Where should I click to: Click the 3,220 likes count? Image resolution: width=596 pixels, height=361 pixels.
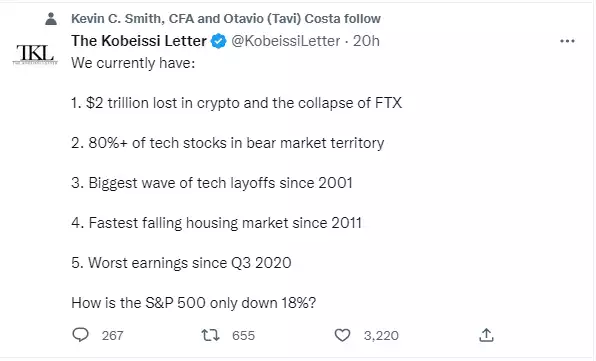point(381,336)
